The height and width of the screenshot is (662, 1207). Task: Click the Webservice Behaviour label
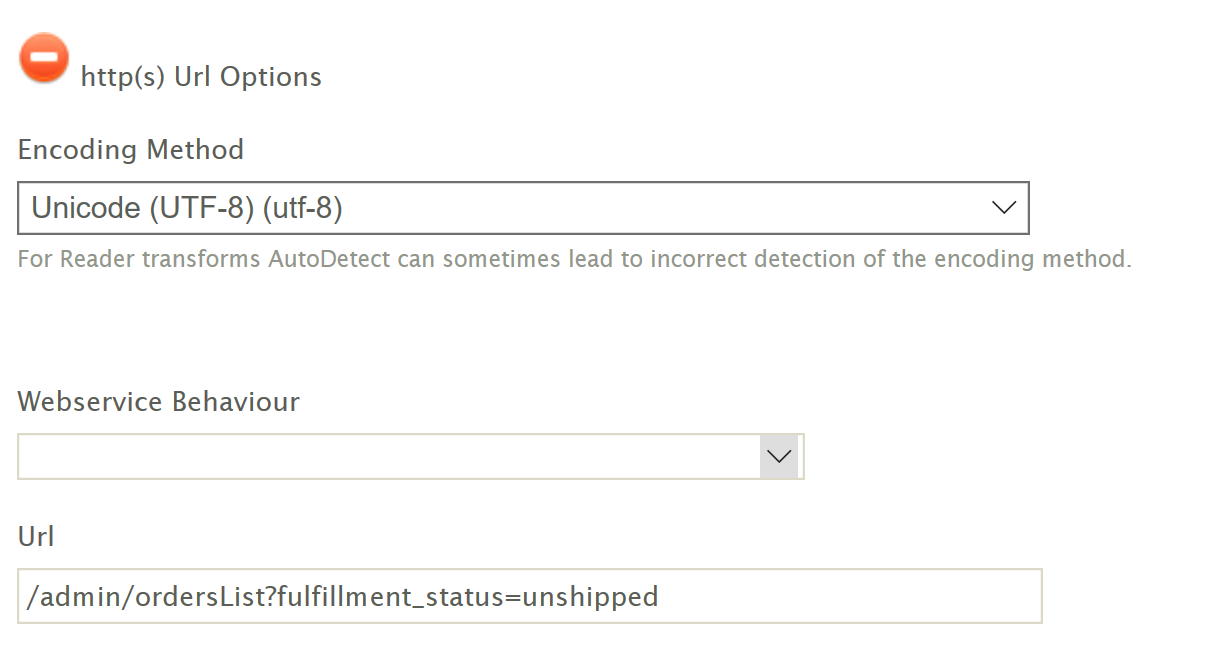(x=159, y=402)
